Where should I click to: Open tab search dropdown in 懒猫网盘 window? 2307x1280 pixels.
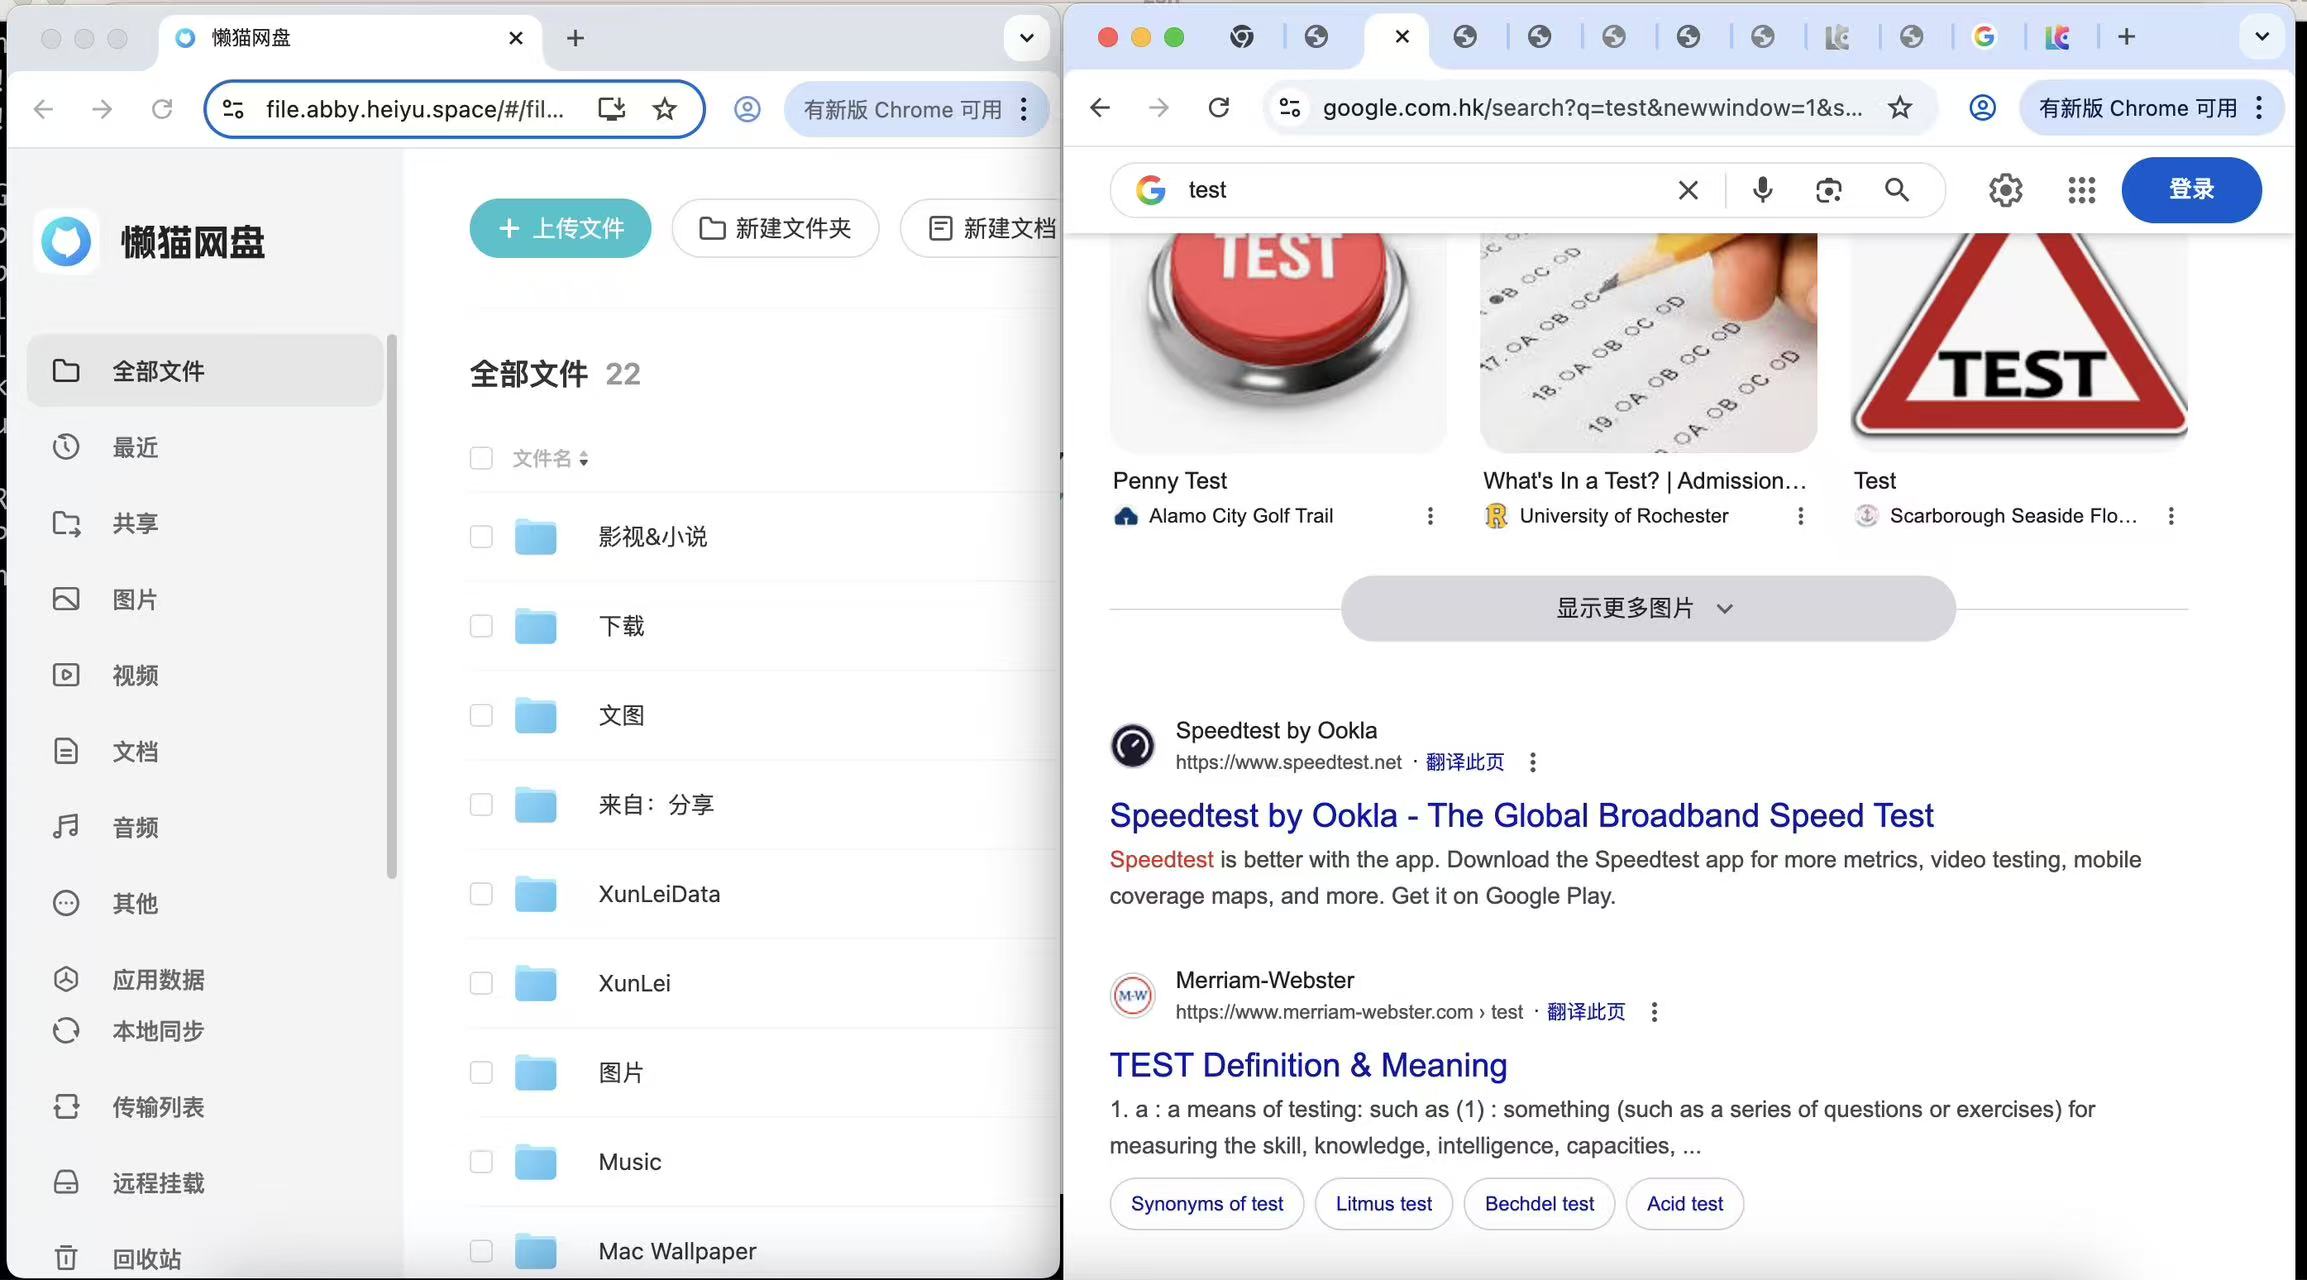pyautogui.click(x=1026, y=38)
